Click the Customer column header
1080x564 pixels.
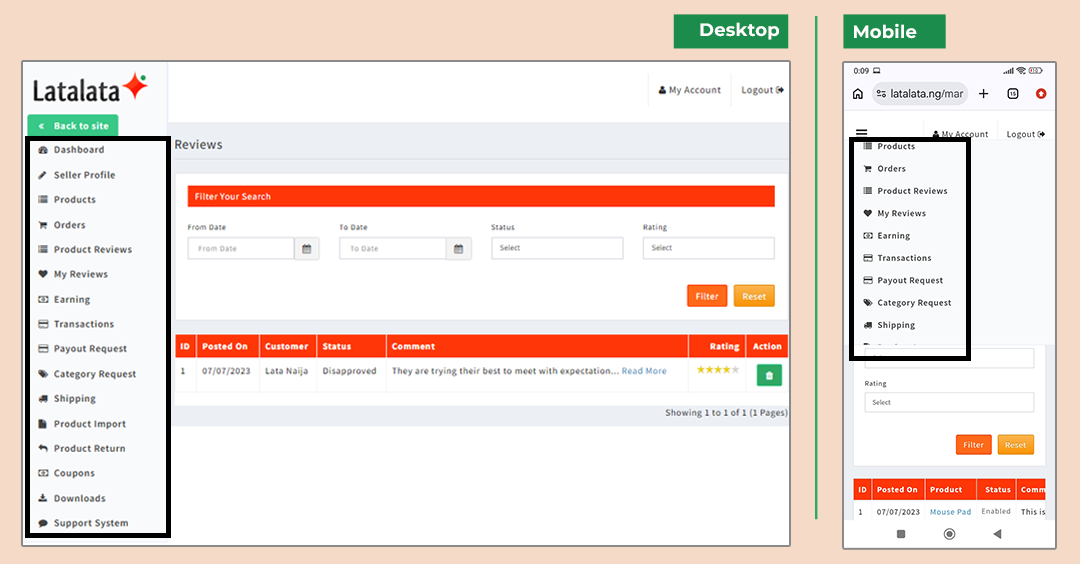point(287,346)
